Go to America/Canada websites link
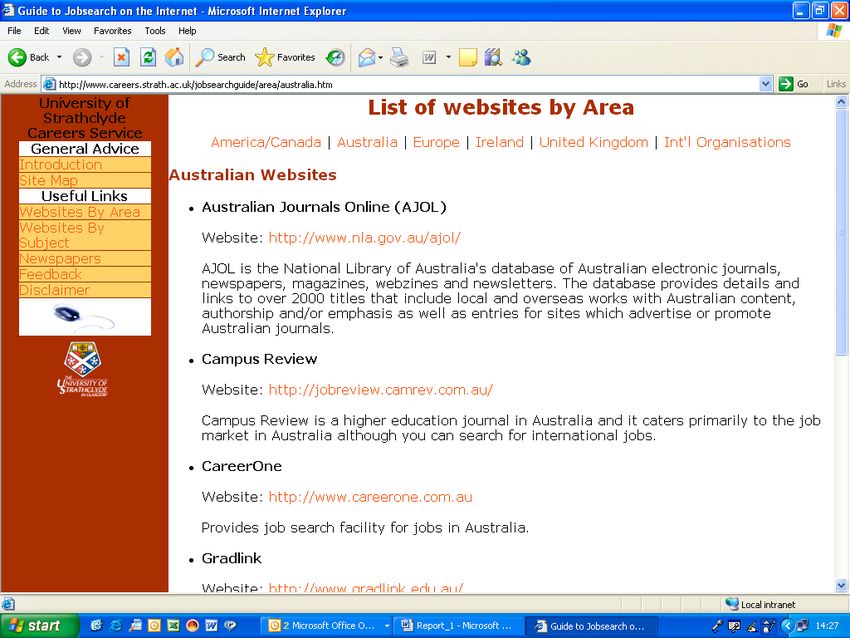 pyautogui.click(x=266, y=142)
